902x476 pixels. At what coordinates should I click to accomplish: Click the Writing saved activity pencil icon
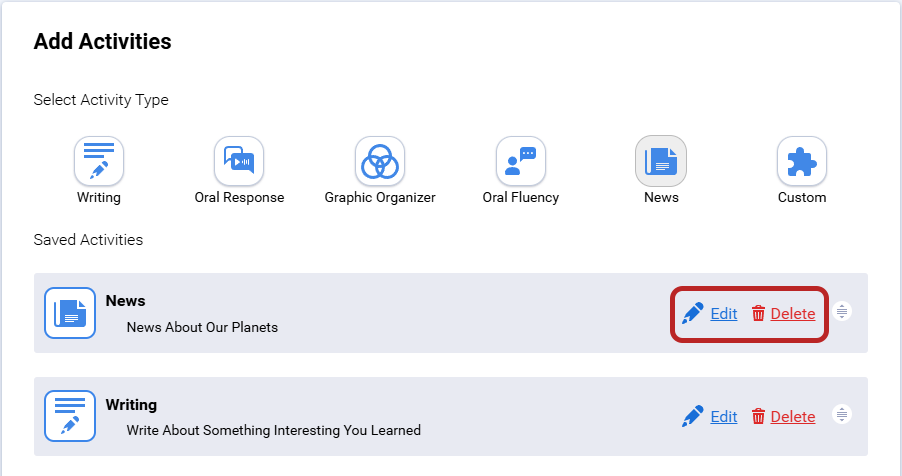point(70,416)
